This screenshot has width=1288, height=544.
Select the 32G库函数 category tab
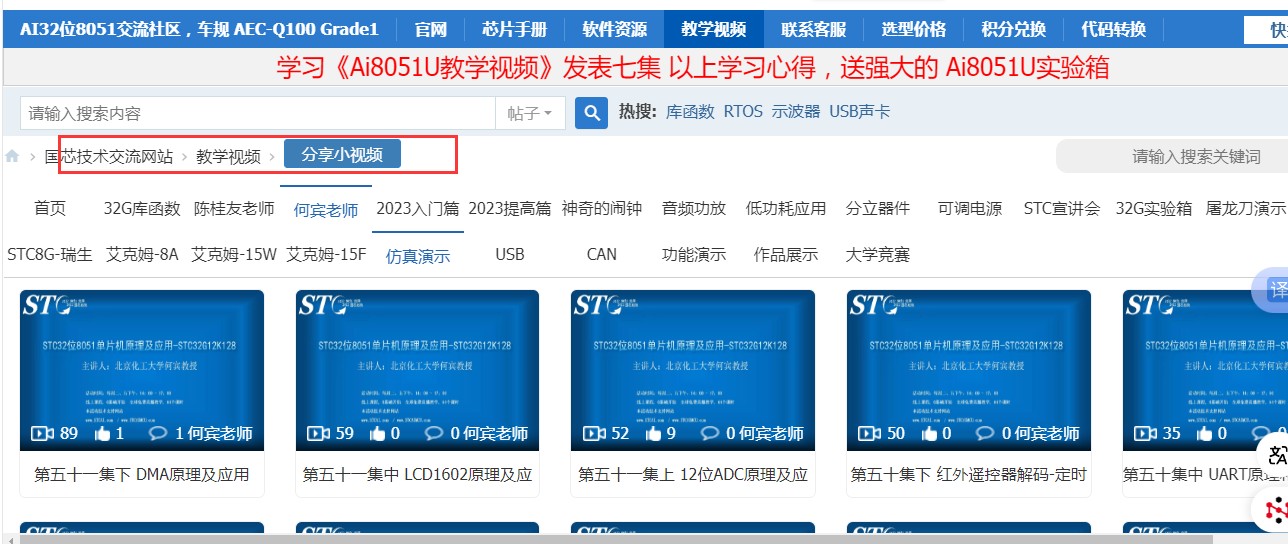pos(142,208)
